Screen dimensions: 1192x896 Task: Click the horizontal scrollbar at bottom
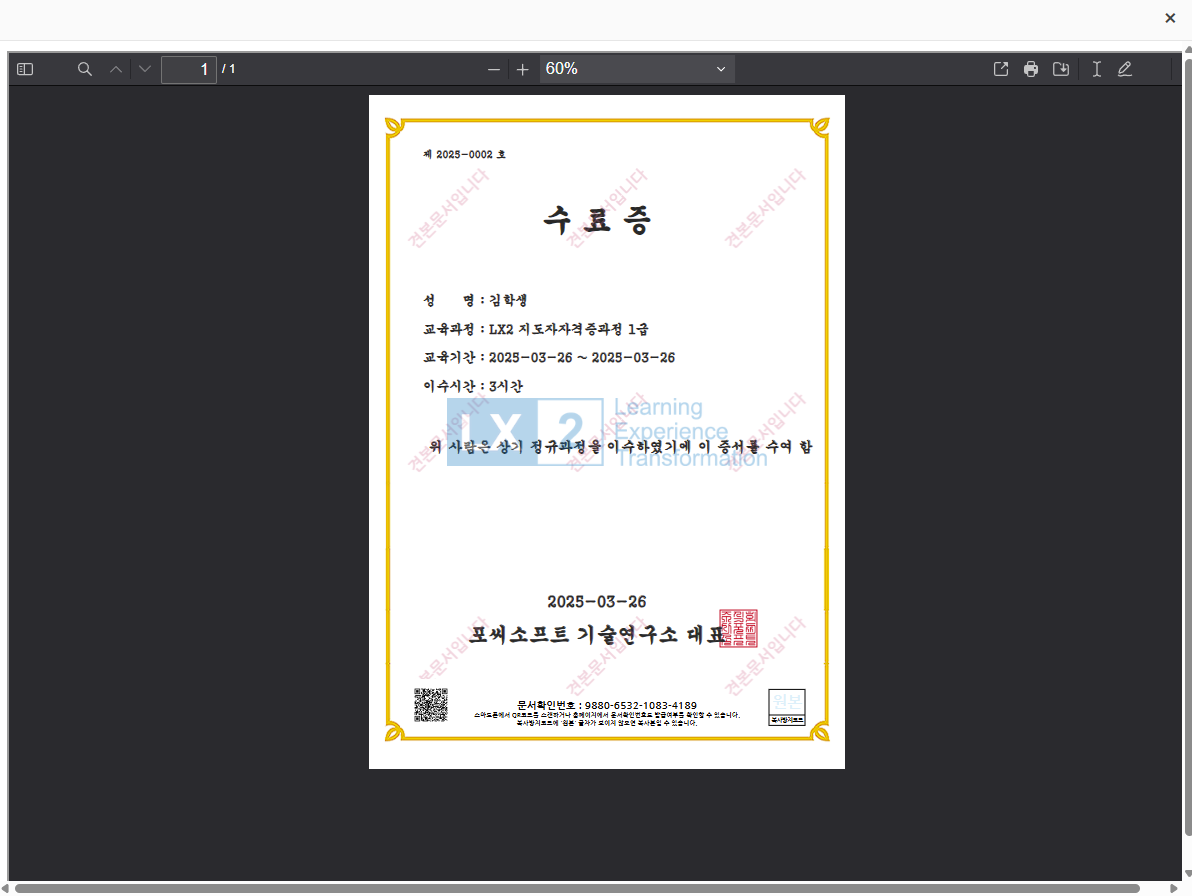point(576,888)
